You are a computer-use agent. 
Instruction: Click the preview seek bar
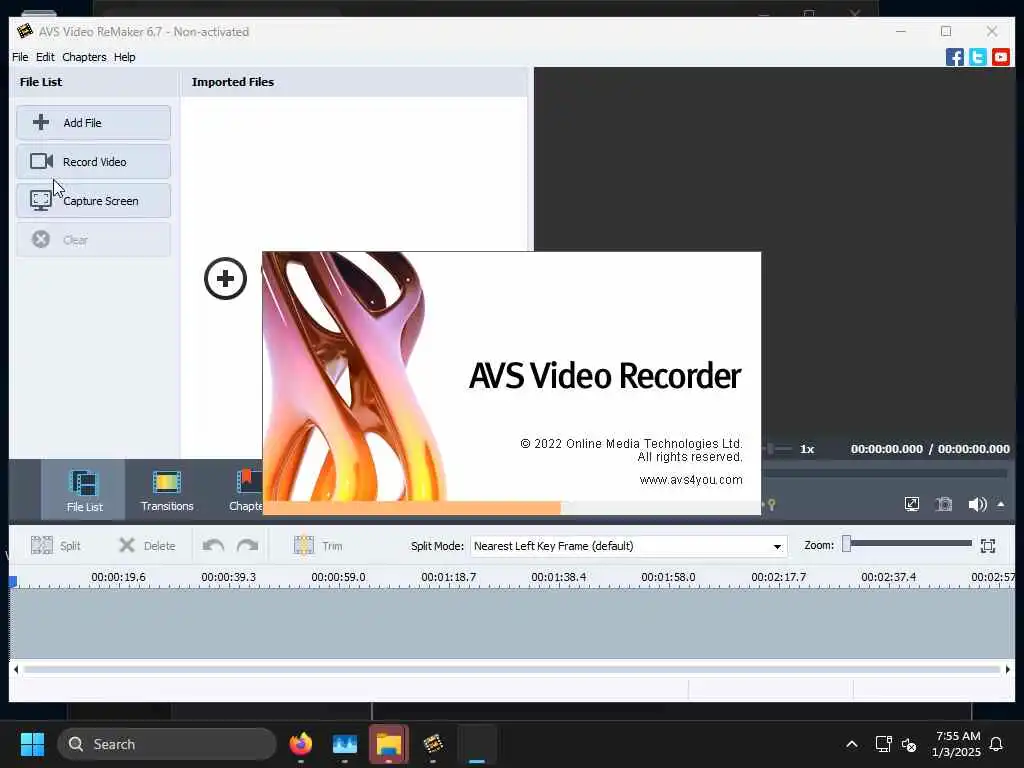[884, 473]
